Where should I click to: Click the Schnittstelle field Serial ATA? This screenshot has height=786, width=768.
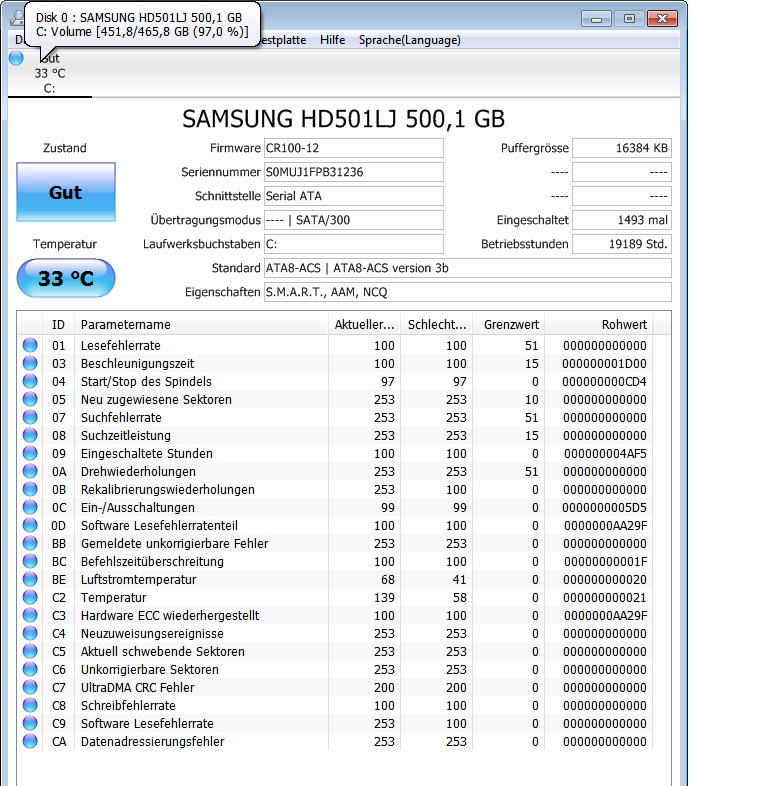point(353,196)
